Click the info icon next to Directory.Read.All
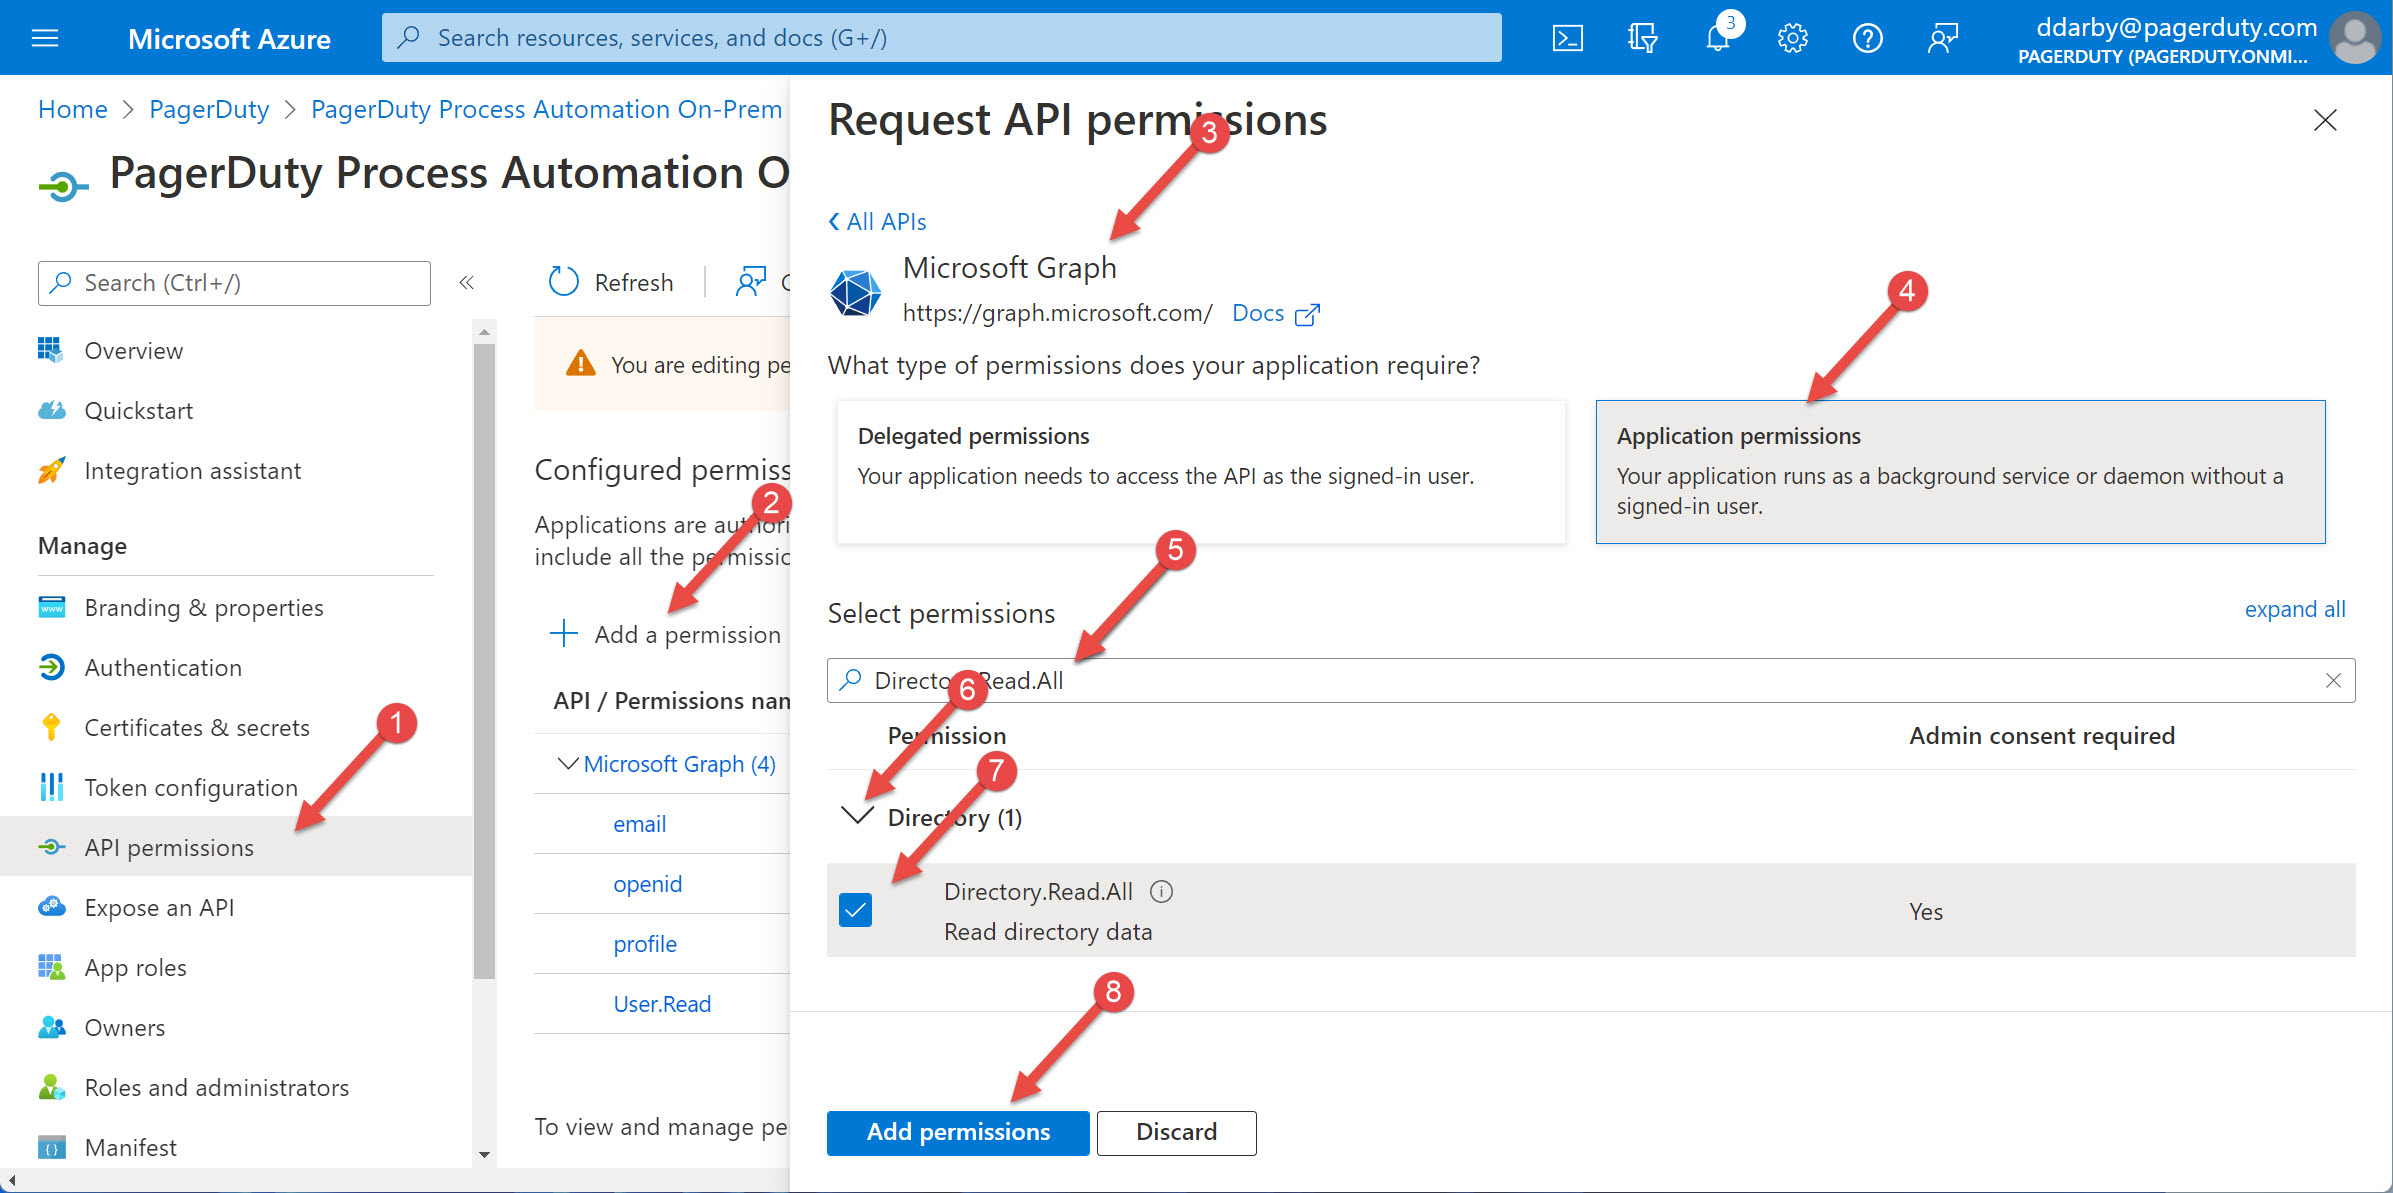2393x1193 pixels. click(x=1161, y=891)
